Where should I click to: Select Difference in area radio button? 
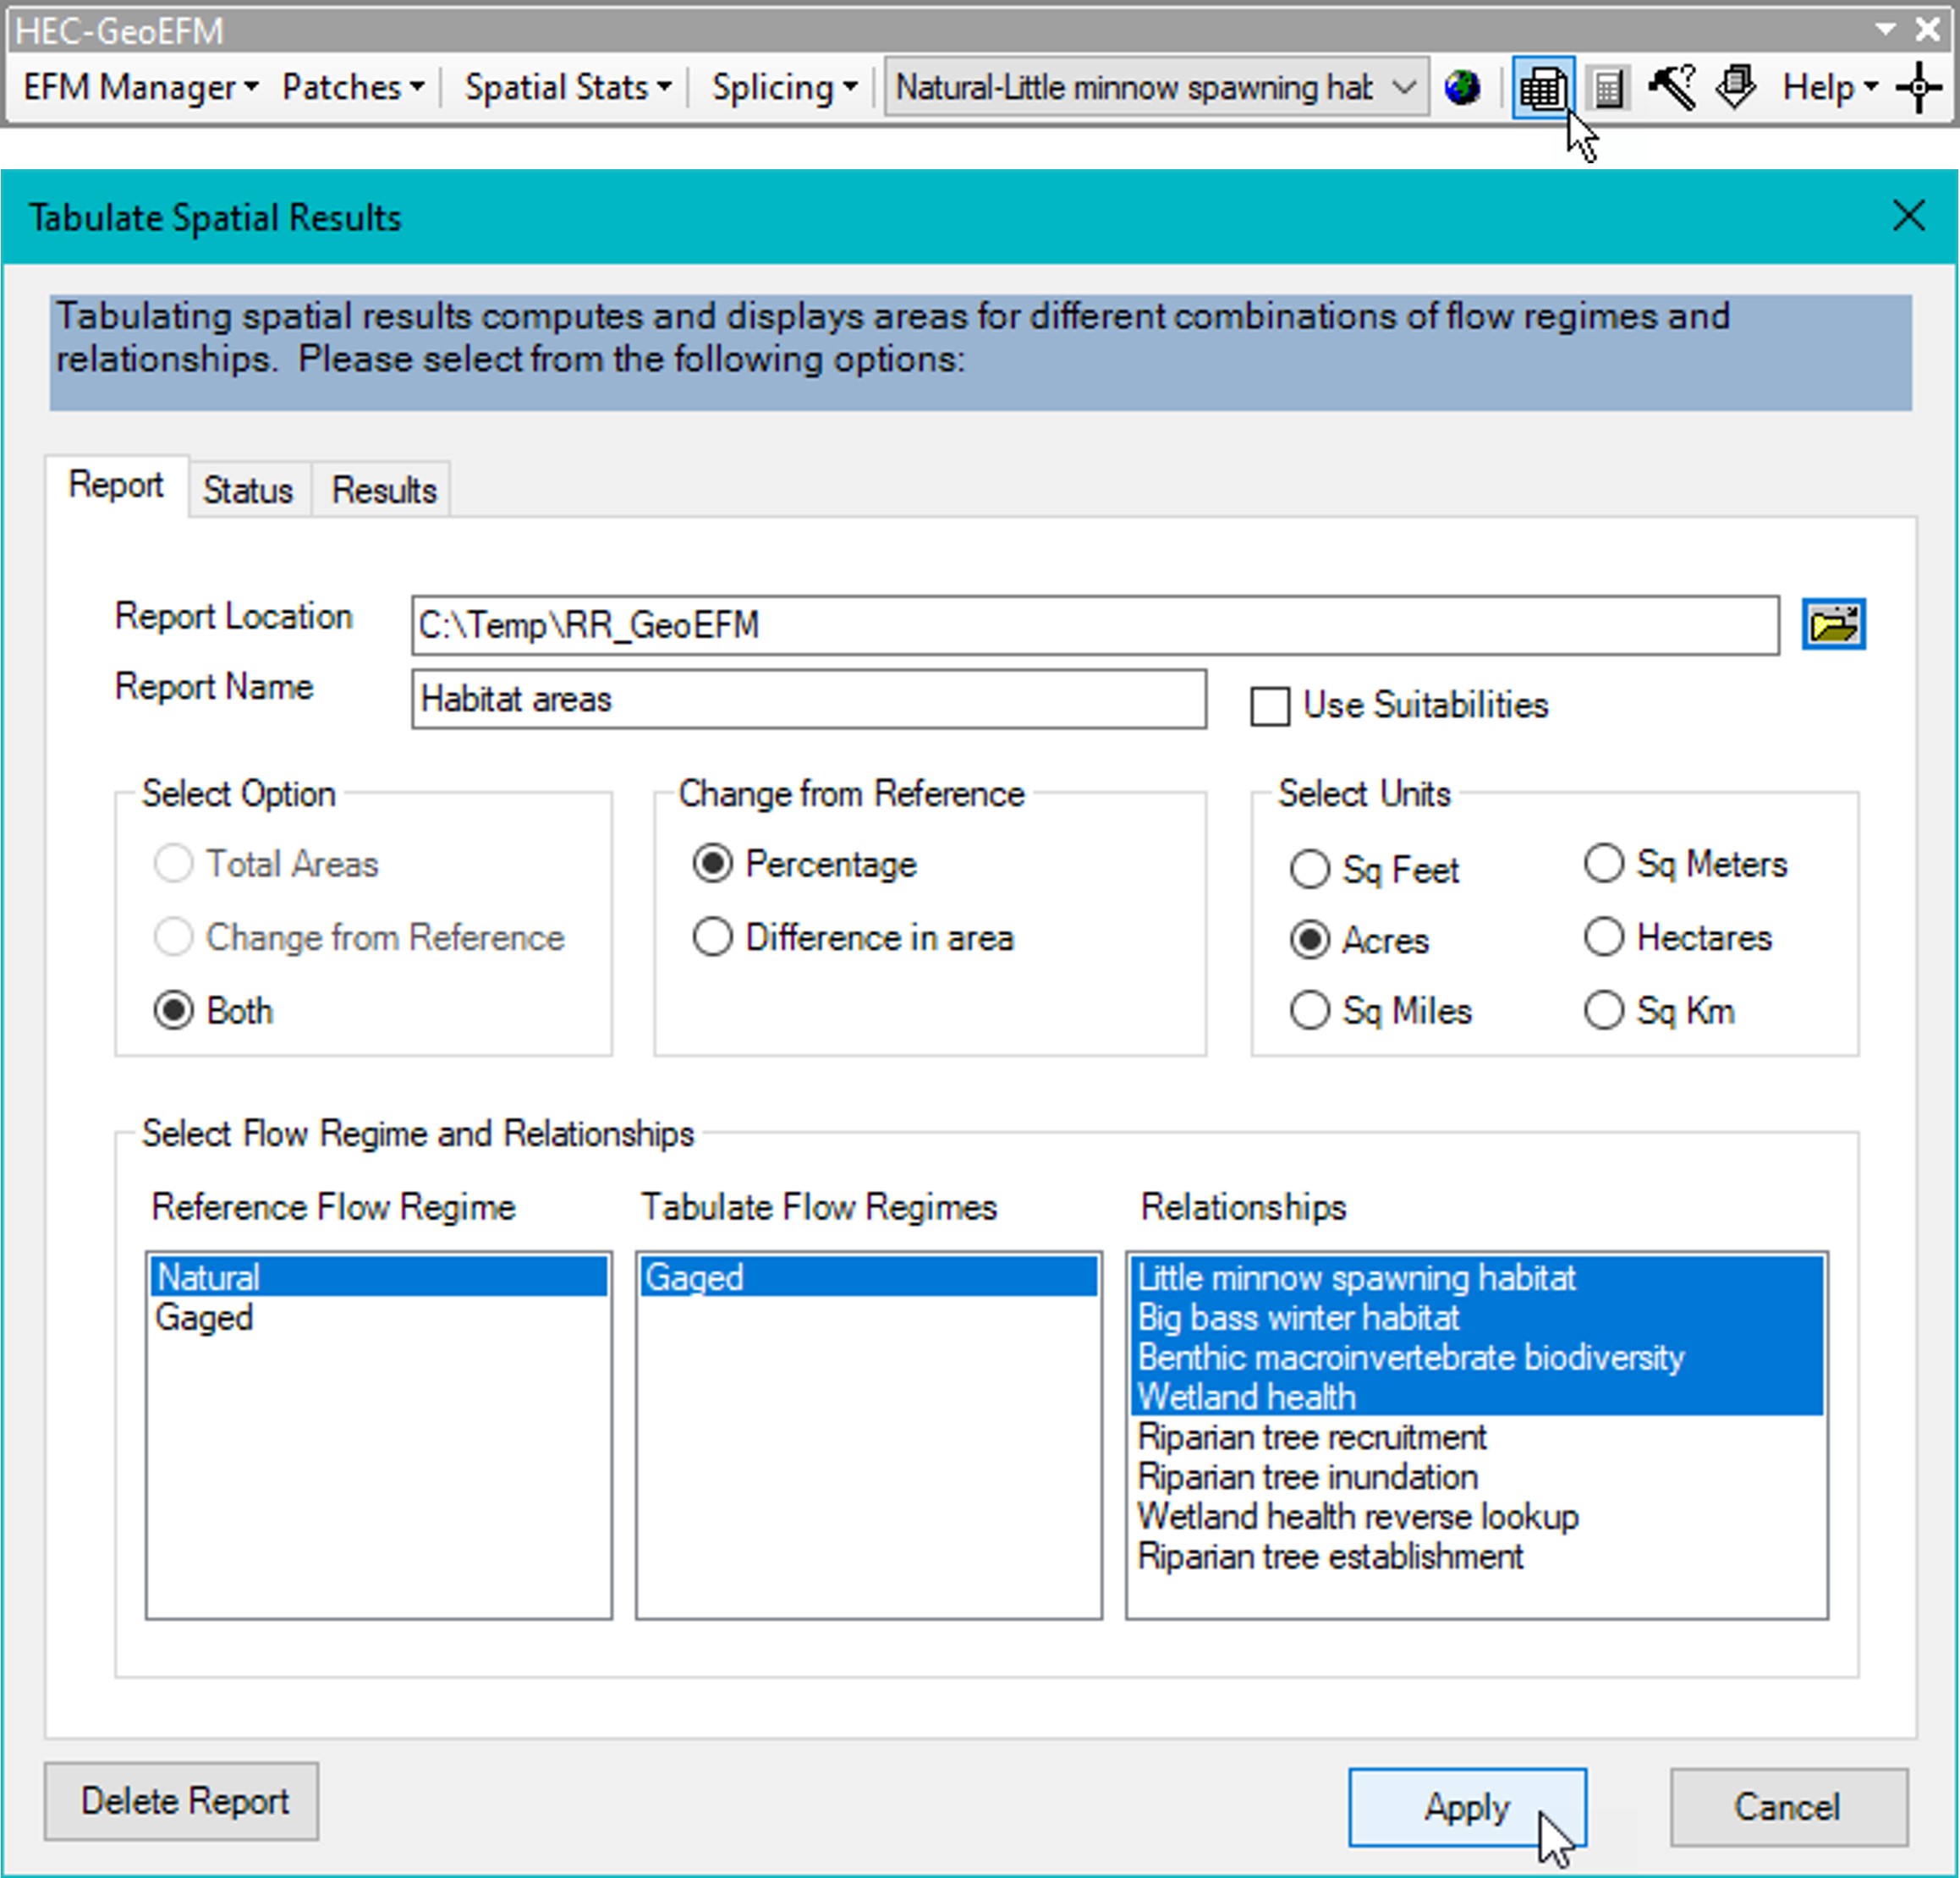(x=712, y=938)
